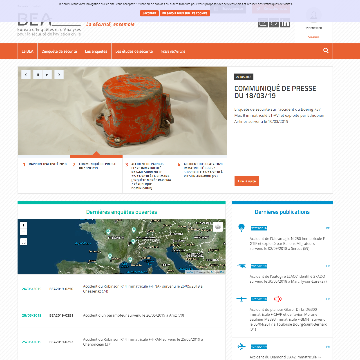Click the airliner icon in latest publications

(241, 347)
